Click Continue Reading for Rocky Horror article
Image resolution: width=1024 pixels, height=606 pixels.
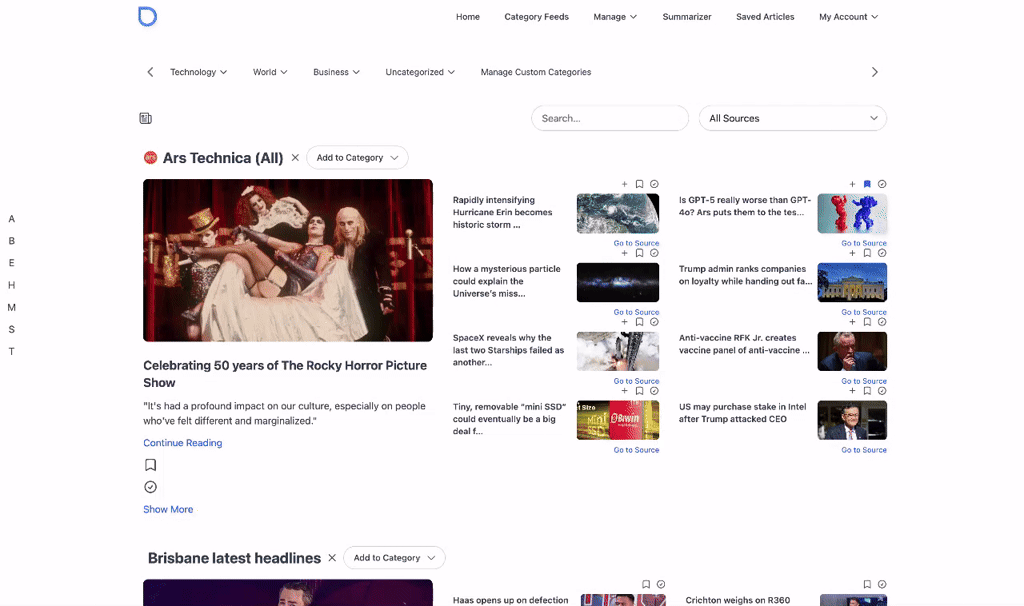point(183,443)
